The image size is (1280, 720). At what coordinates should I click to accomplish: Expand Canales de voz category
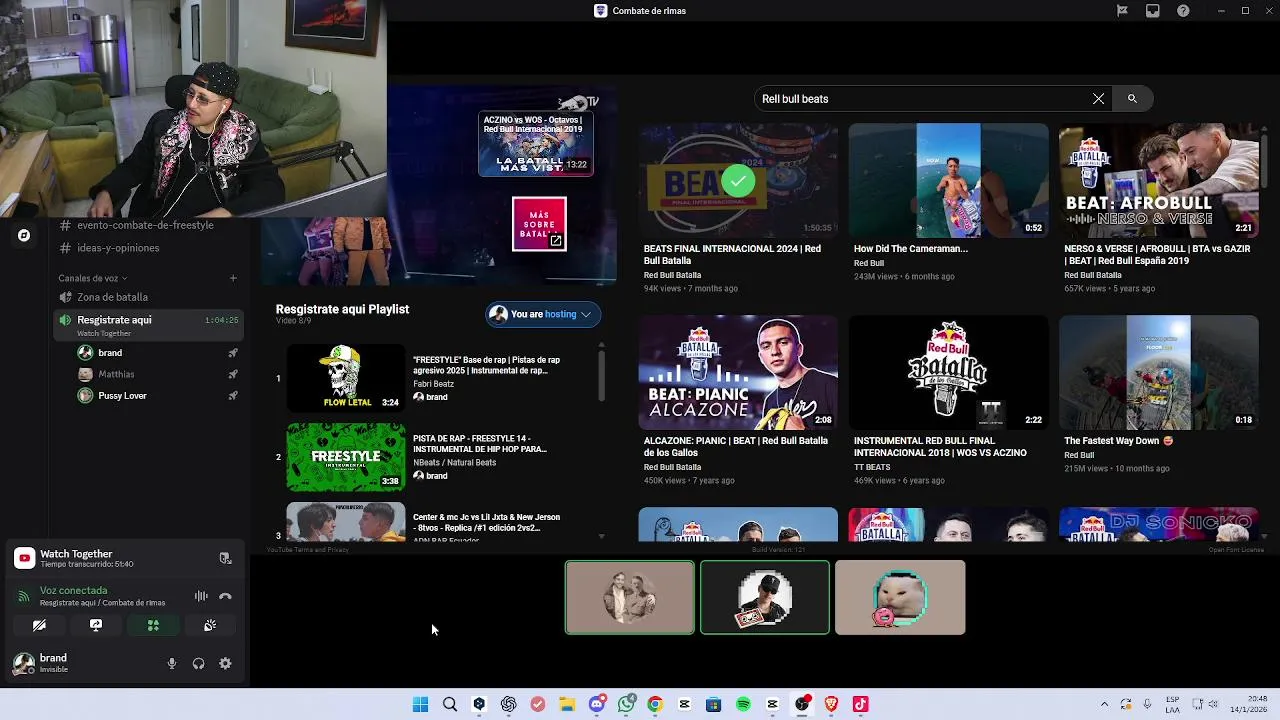[x=93, y=278]
